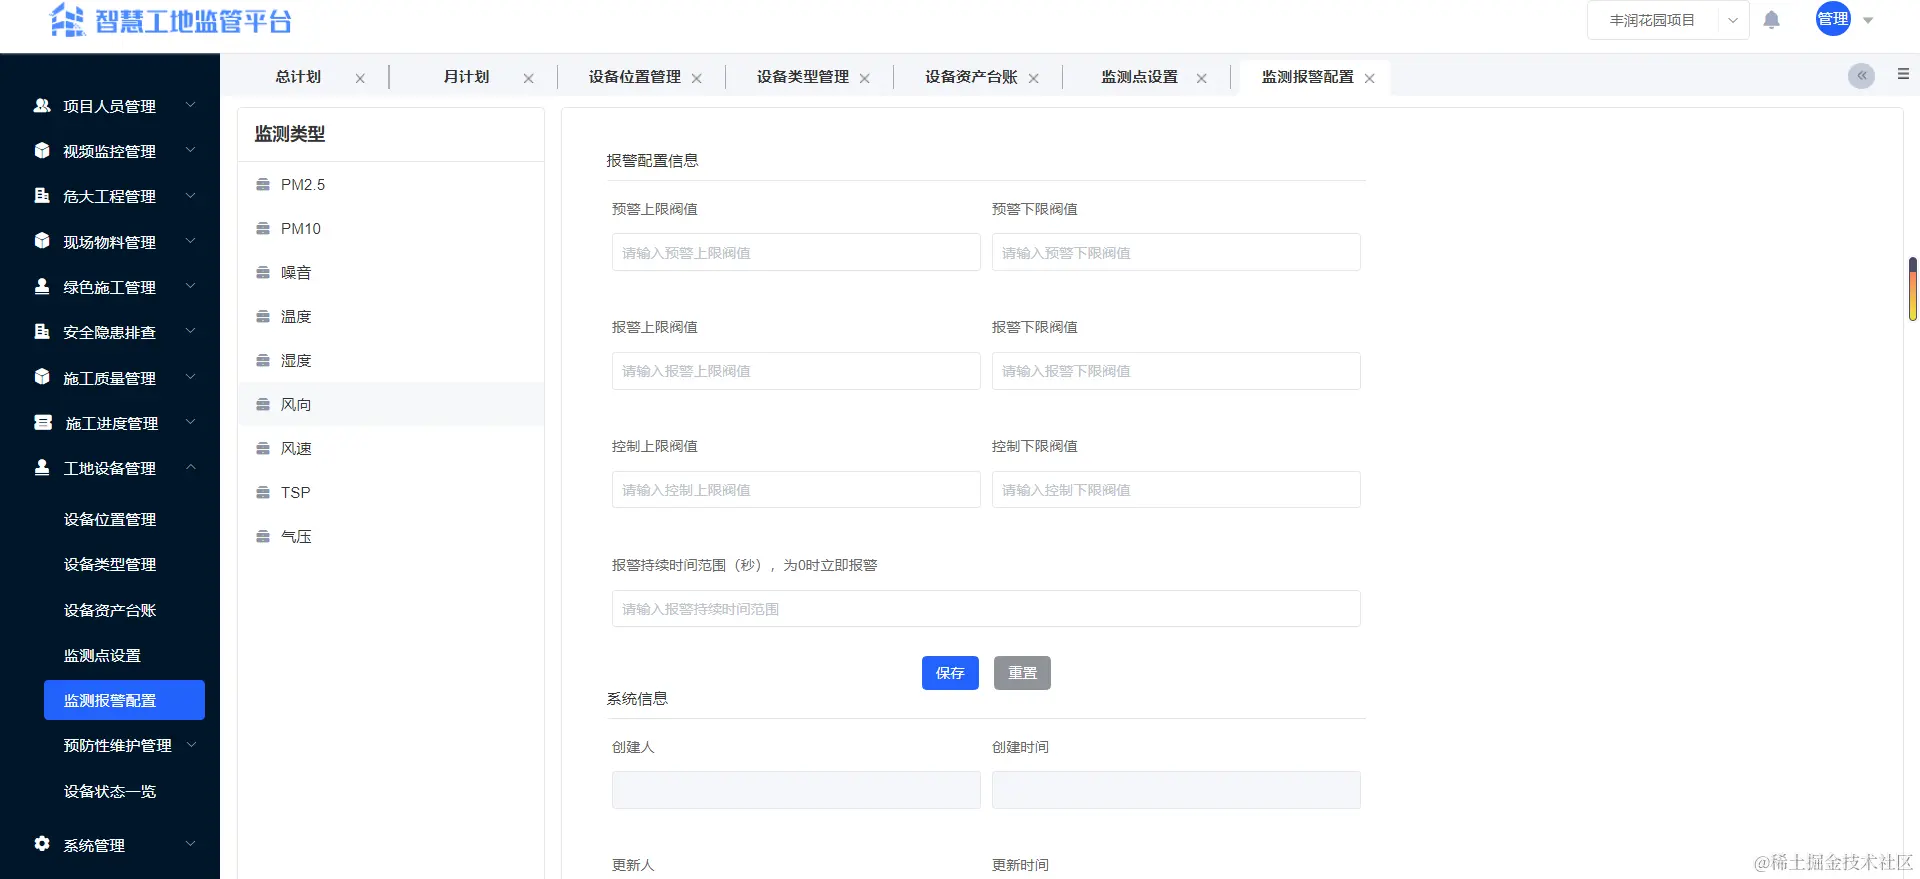
Task: Click the gray 重置 button
Action: click(1022, 673)
